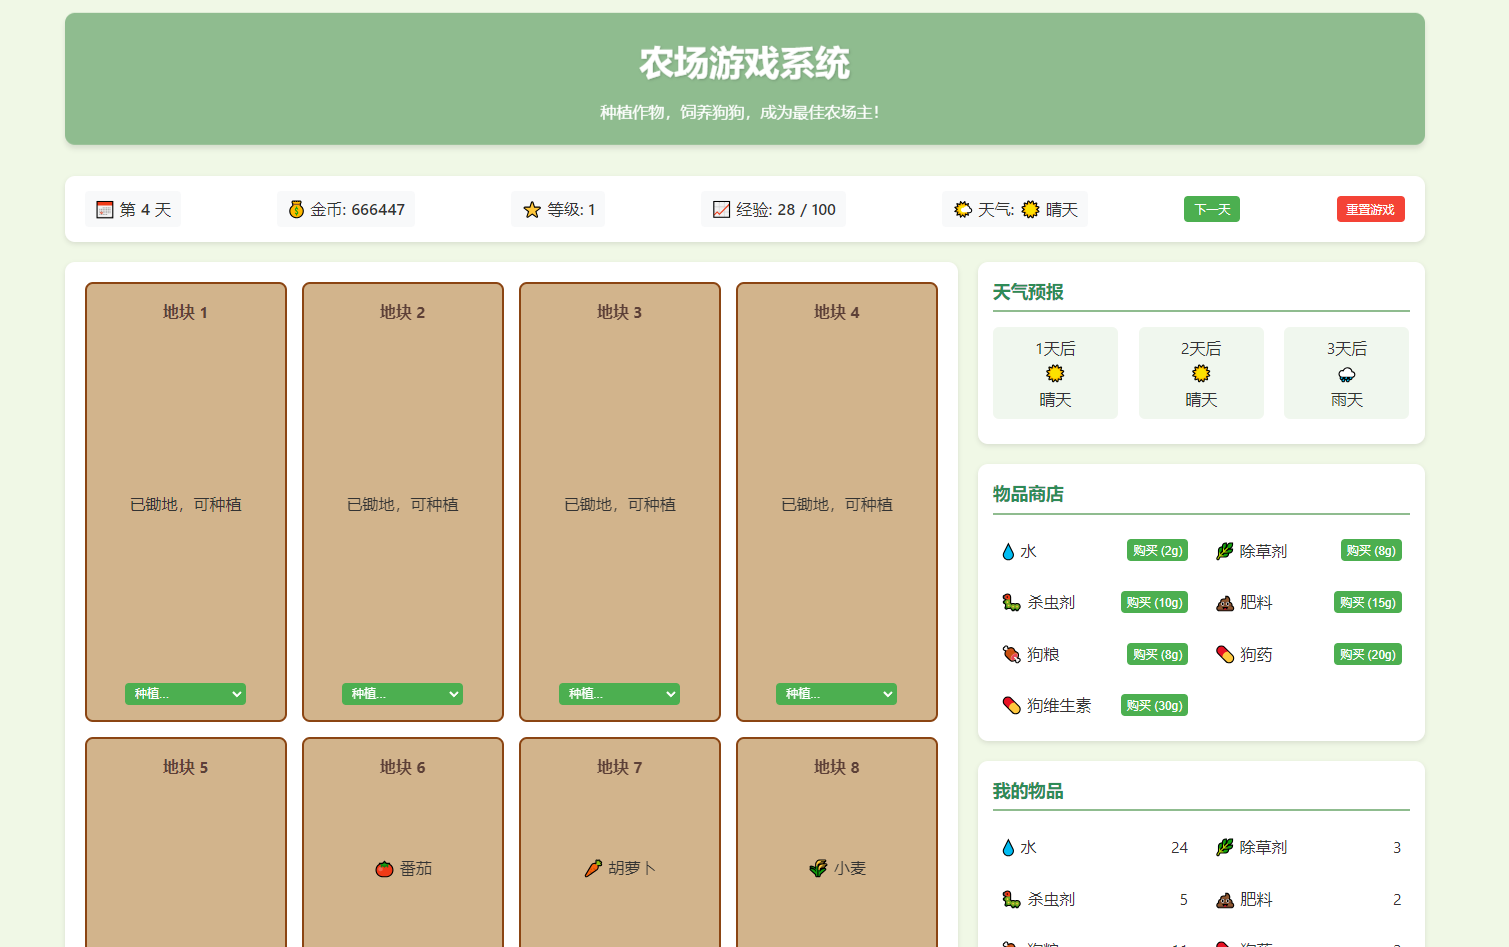Screen dimensions: 1509x947
Task: Click the fertilizer poop icon in the shop
Action: coord(1224,602)
